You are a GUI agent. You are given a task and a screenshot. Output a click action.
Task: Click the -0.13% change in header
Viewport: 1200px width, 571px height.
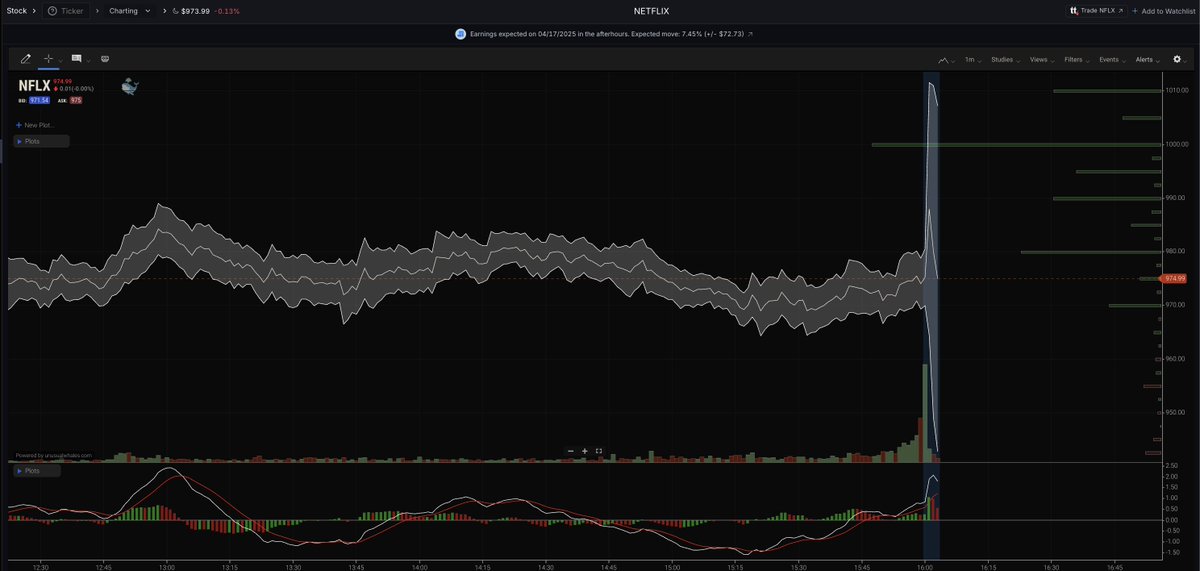226,10
